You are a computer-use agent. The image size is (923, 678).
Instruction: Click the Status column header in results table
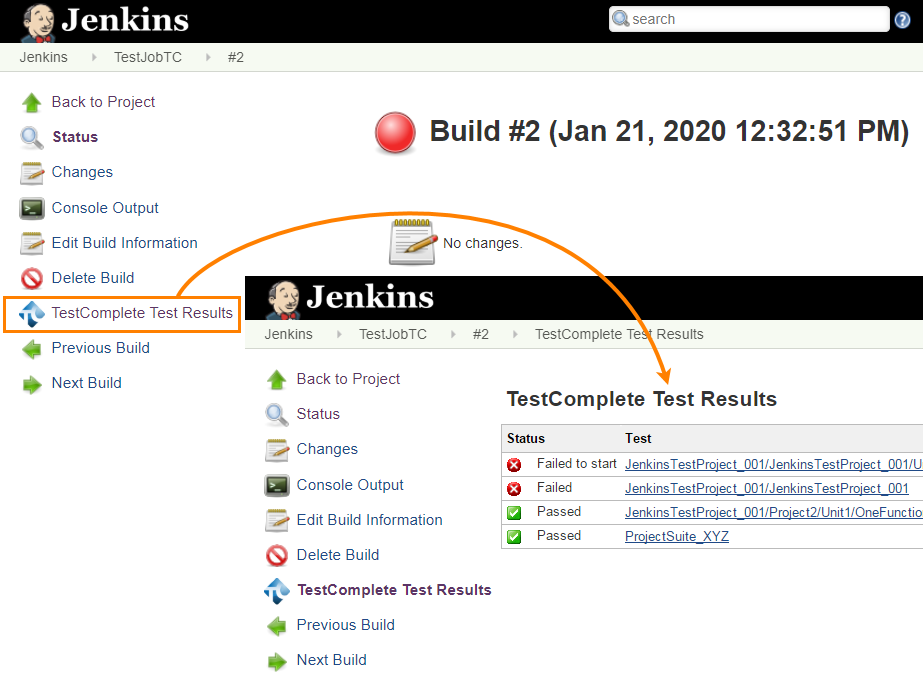click(526, 438)
